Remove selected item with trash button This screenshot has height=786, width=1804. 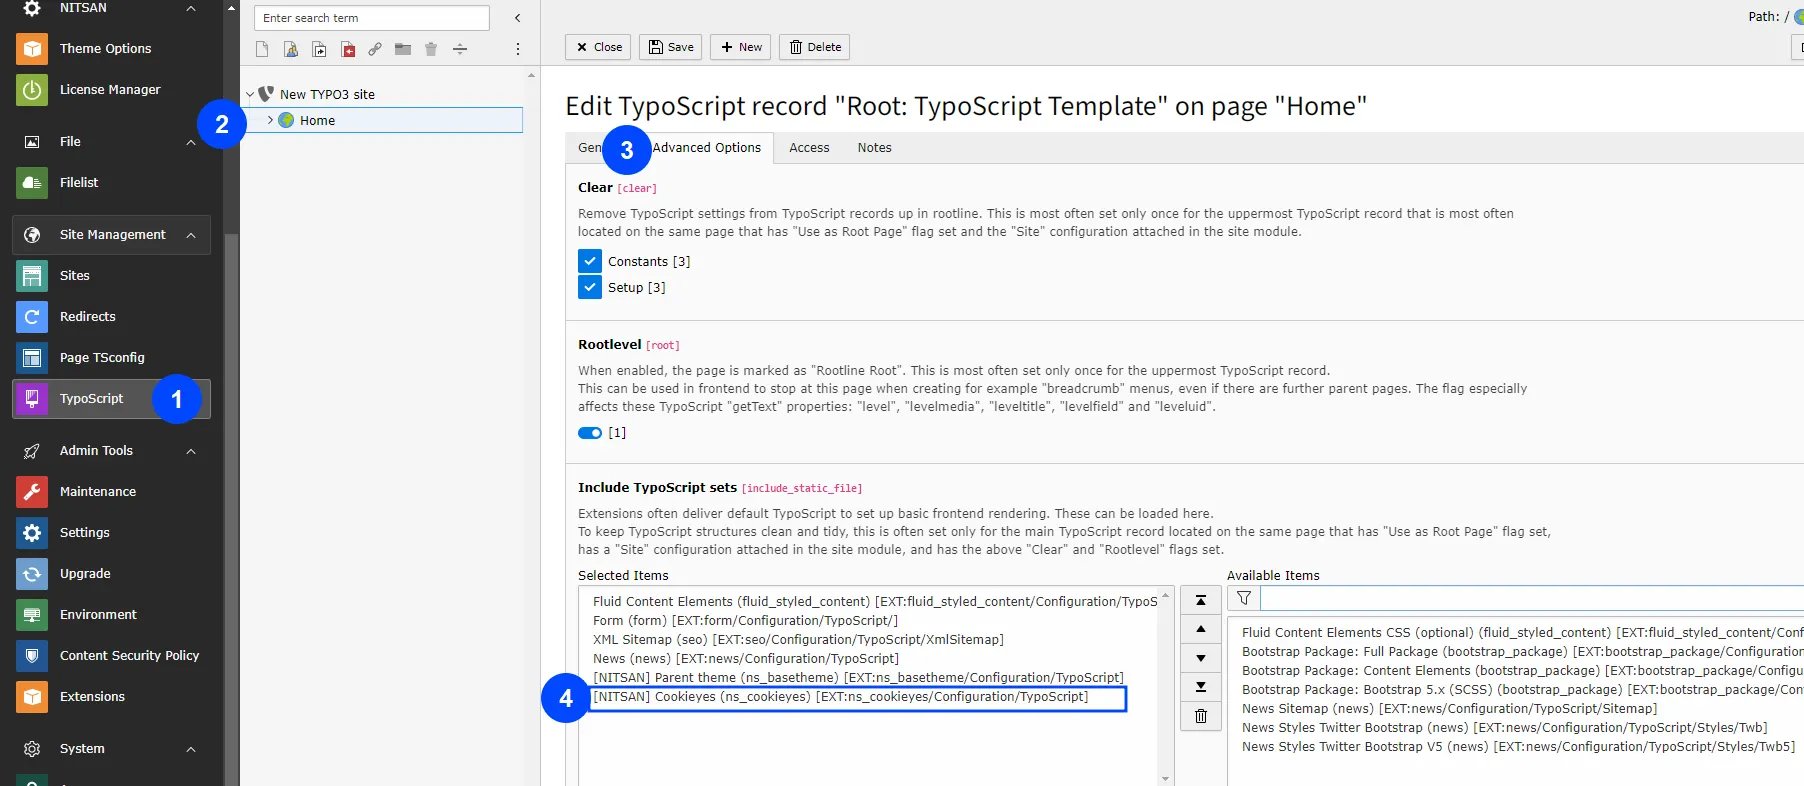pos(1201,716)
